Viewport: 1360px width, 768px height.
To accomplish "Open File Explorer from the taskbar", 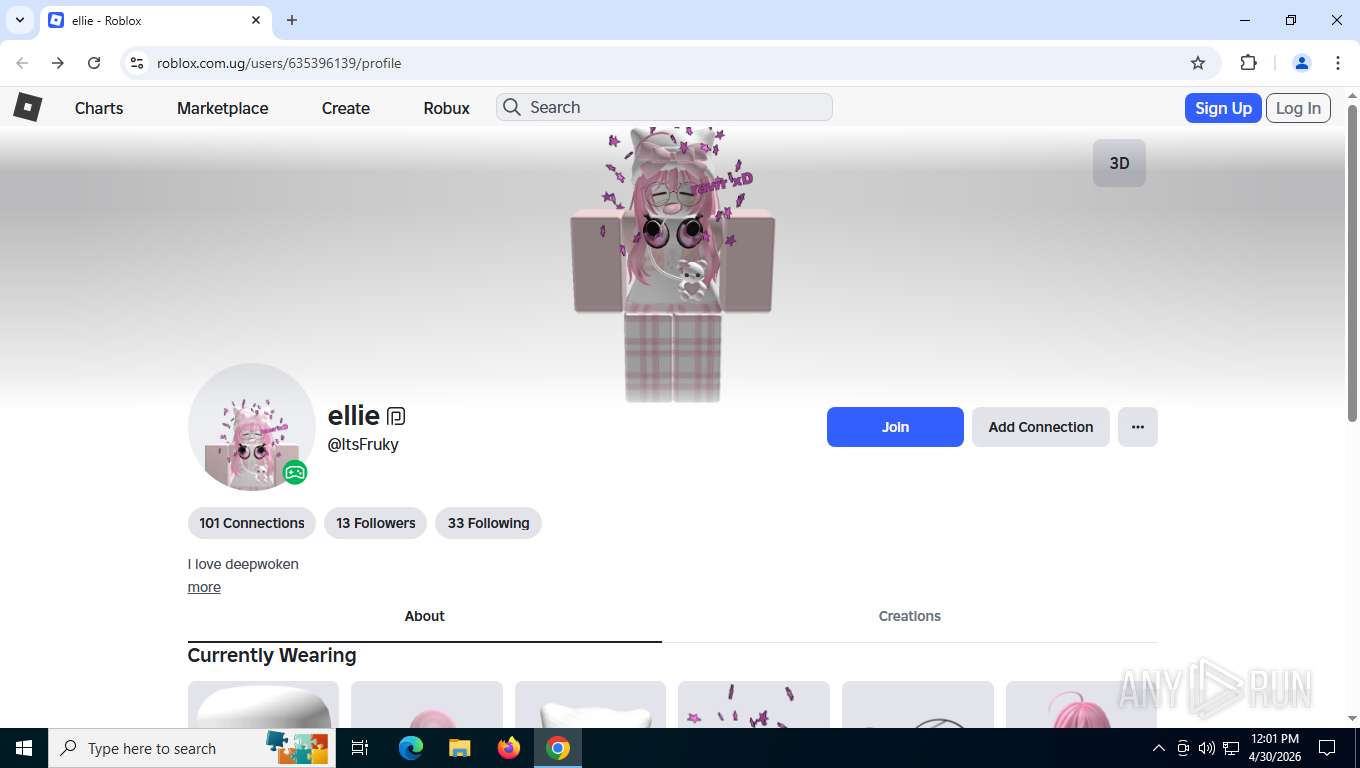I will pos(459,748).
